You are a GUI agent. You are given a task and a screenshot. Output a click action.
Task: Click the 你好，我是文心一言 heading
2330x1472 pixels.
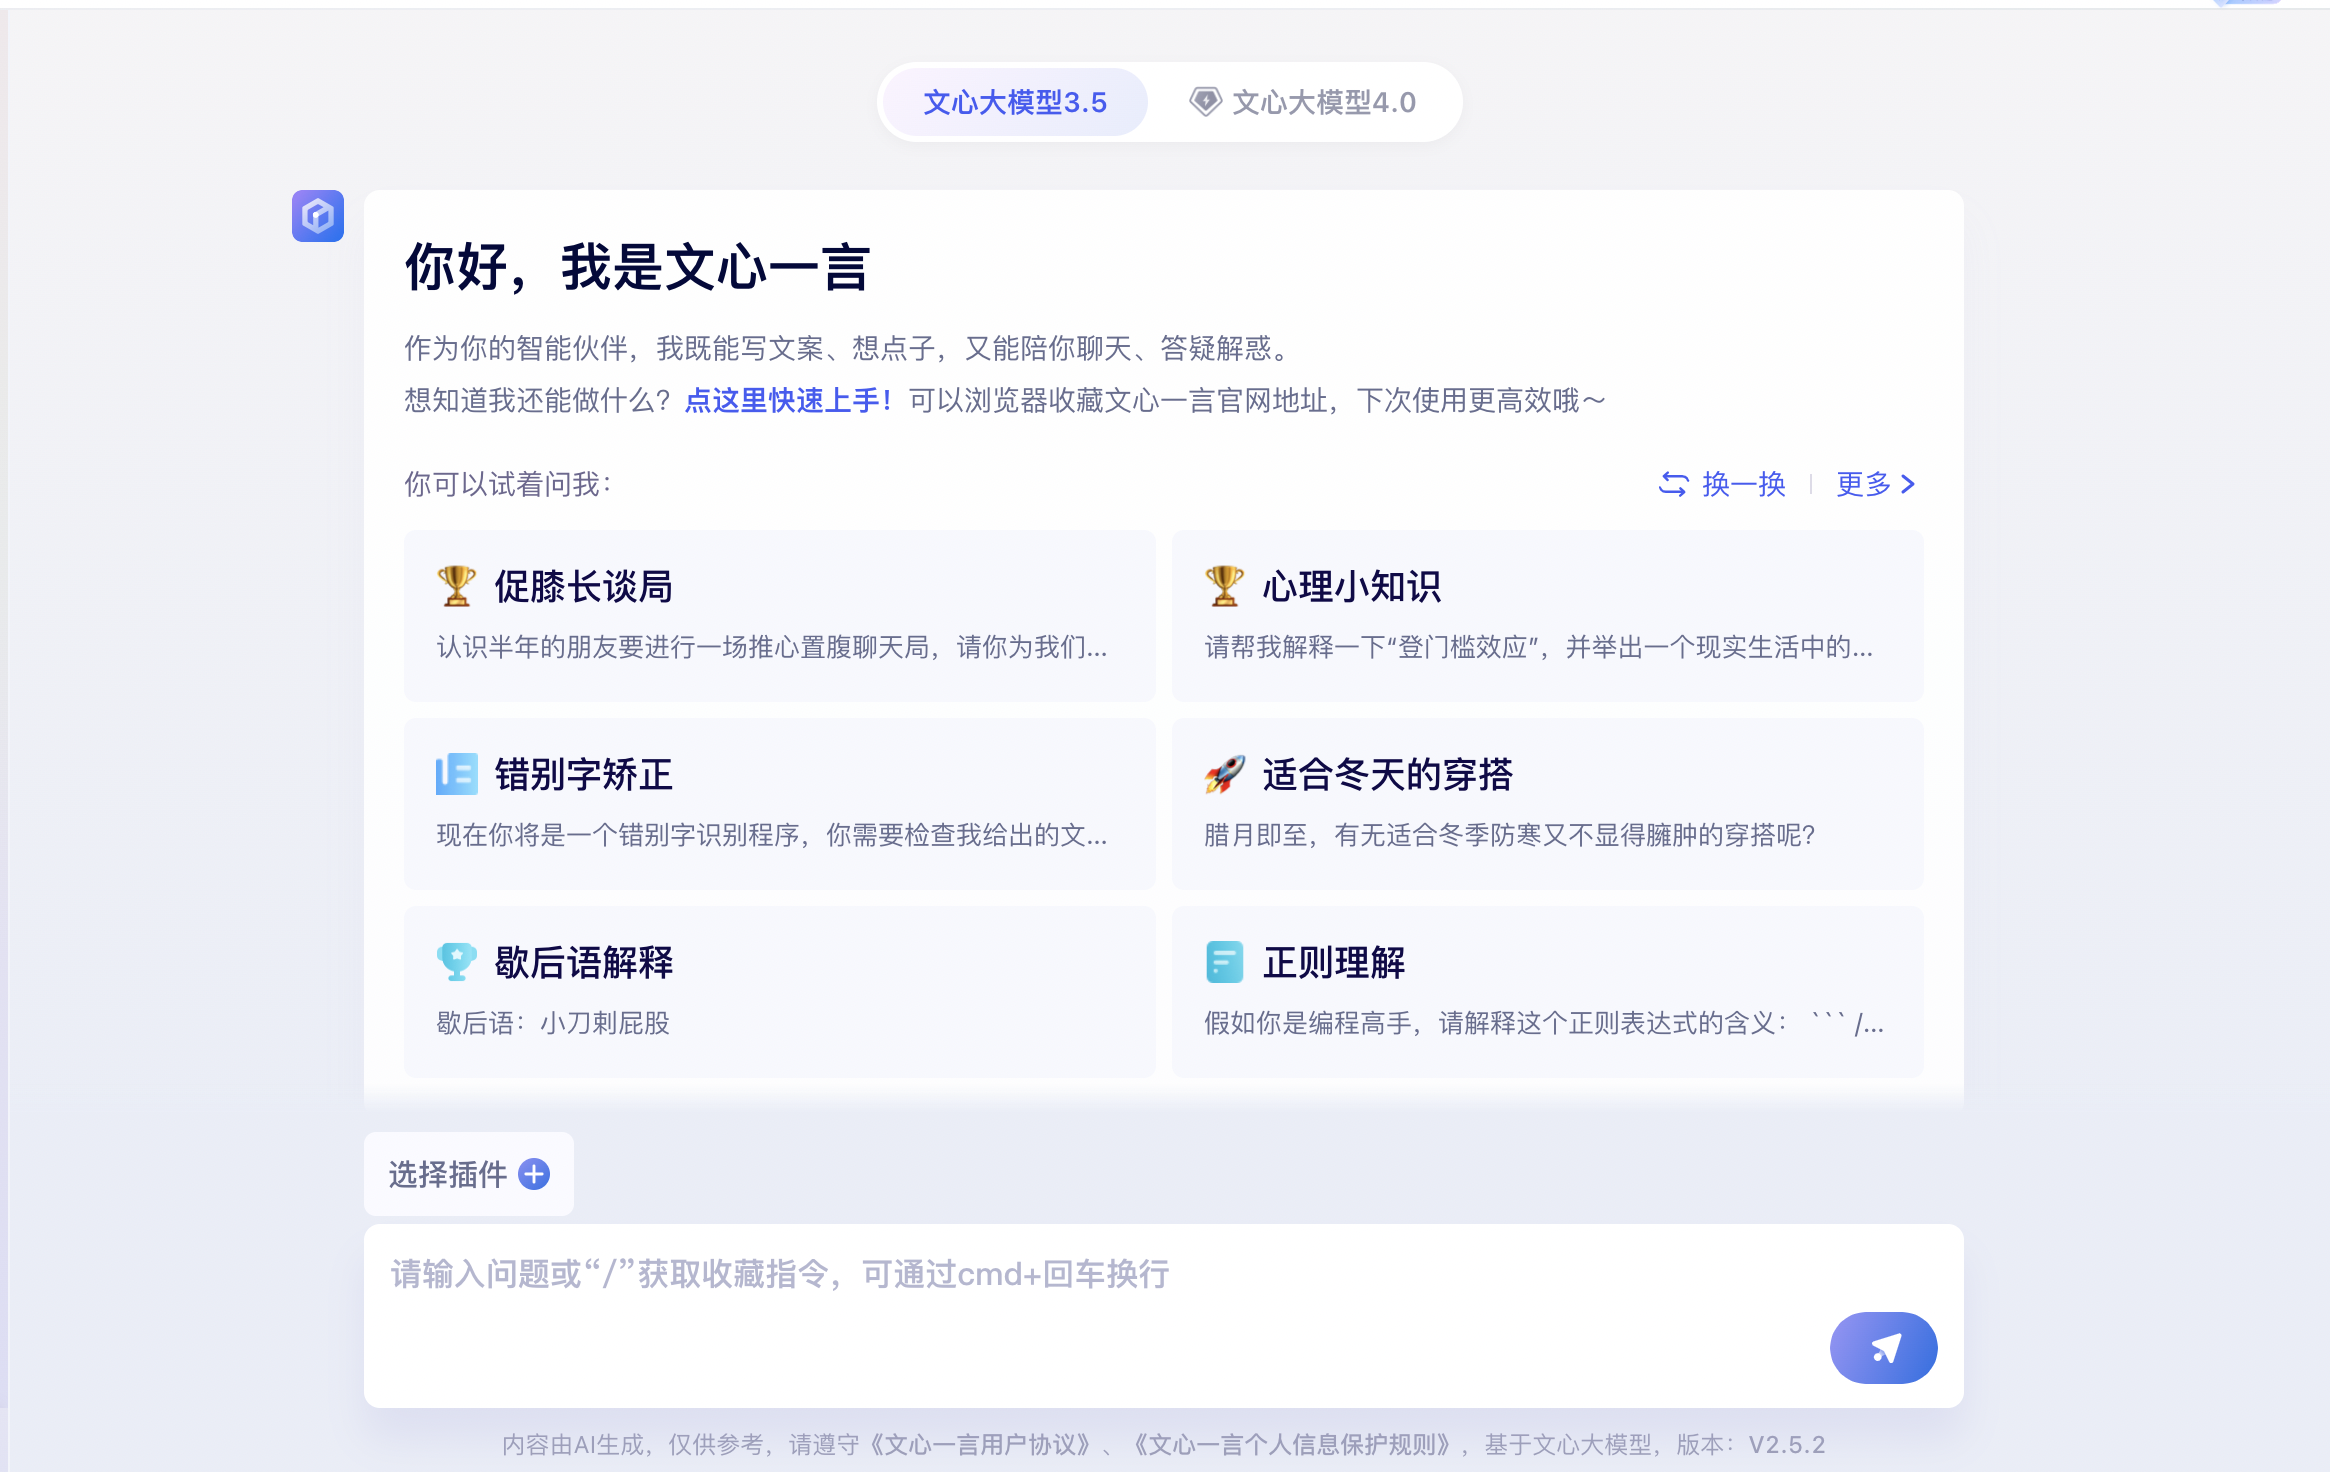[x=637, y=268]
